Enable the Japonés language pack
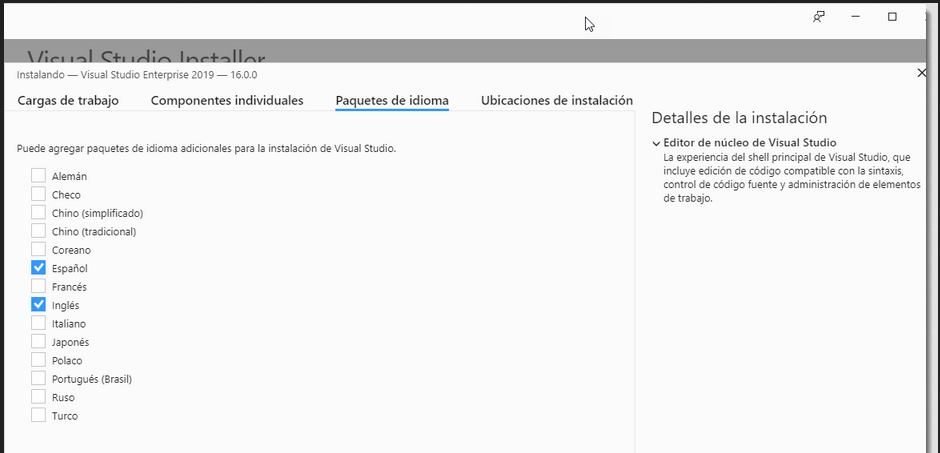This screenshot has height=453, width=940. 38,342
